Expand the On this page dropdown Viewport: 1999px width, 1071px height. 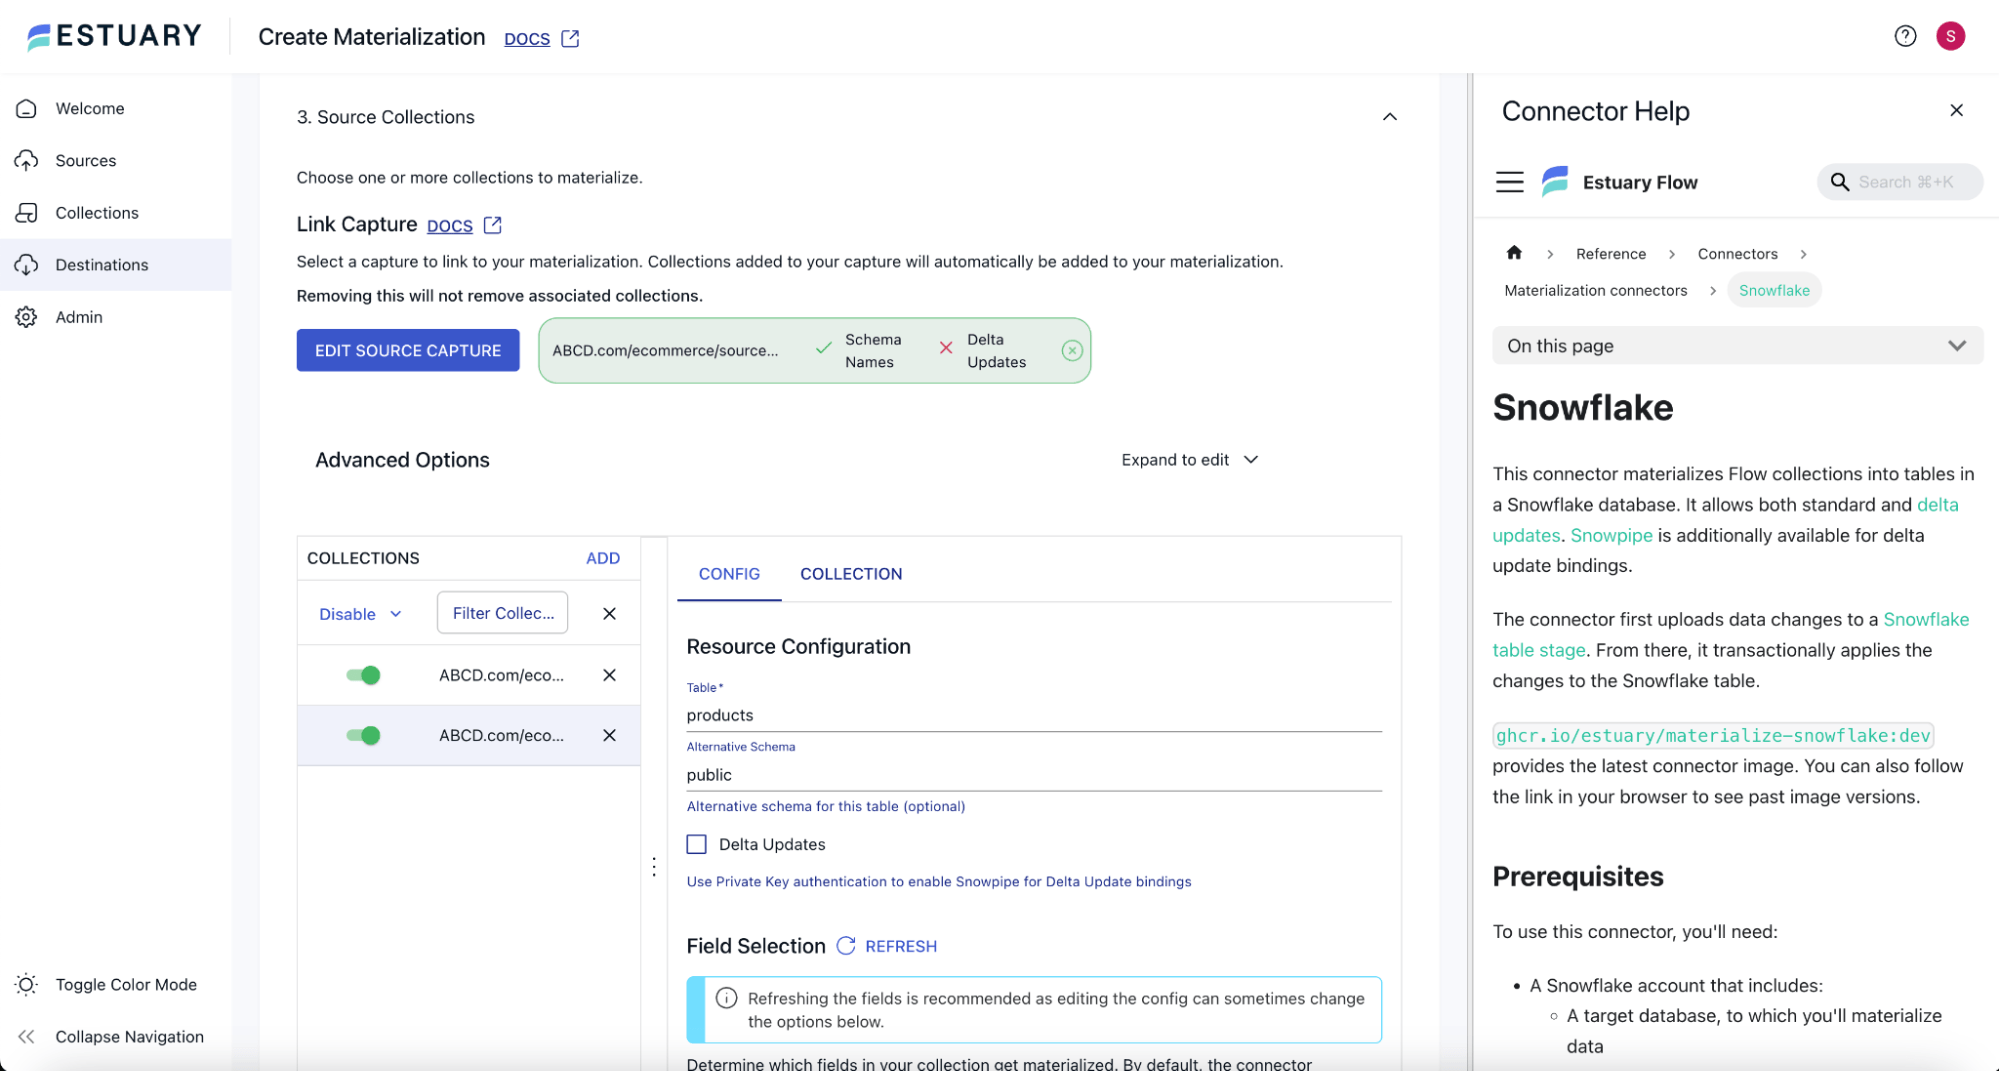(x=1737, y=346)
